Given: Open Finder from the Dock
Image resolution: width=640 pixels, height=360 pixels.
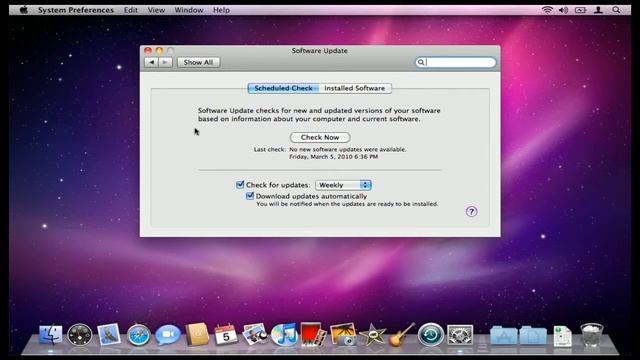Looking at the screenshot, I should pyautogui.click(x=51, y=335).
